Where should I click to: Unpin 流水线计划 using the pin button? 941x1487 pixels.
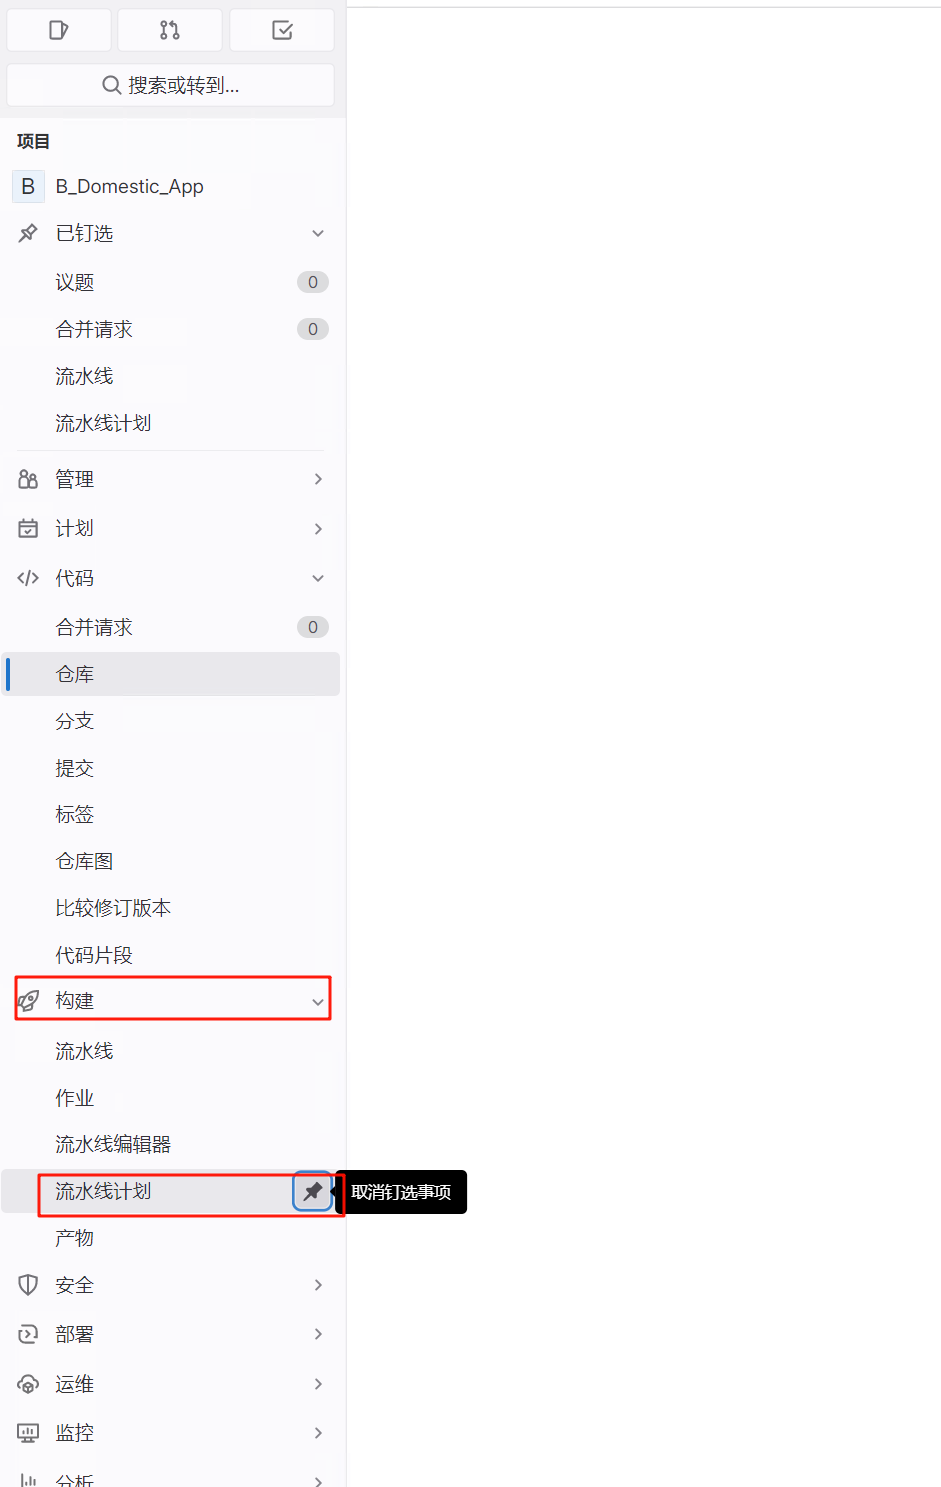click(x=313, y=1191)
